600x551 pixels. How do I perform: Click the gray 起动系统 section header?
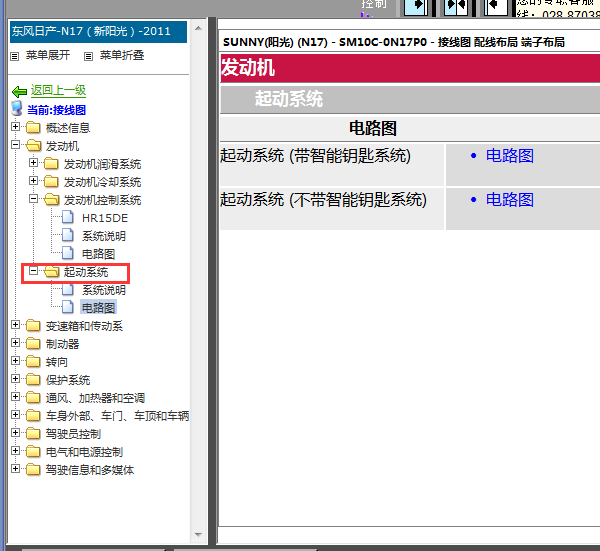(x=410, y=99)
